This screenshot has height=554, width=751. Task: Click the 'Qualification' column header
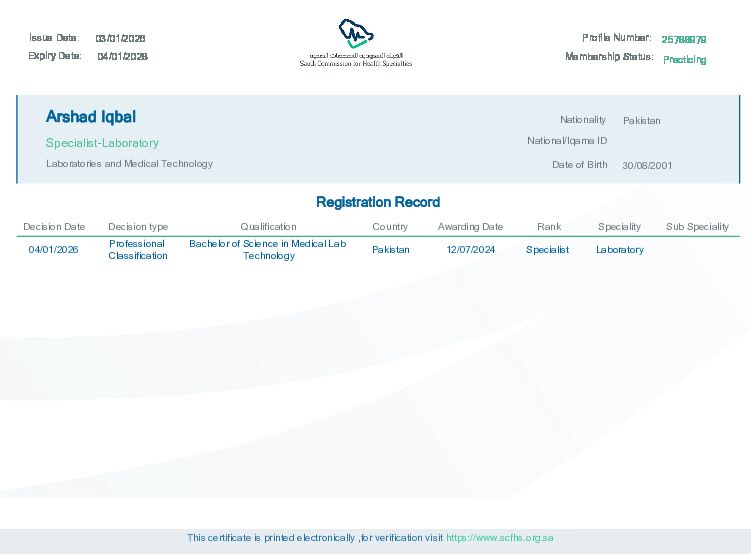tap(268, 227)
